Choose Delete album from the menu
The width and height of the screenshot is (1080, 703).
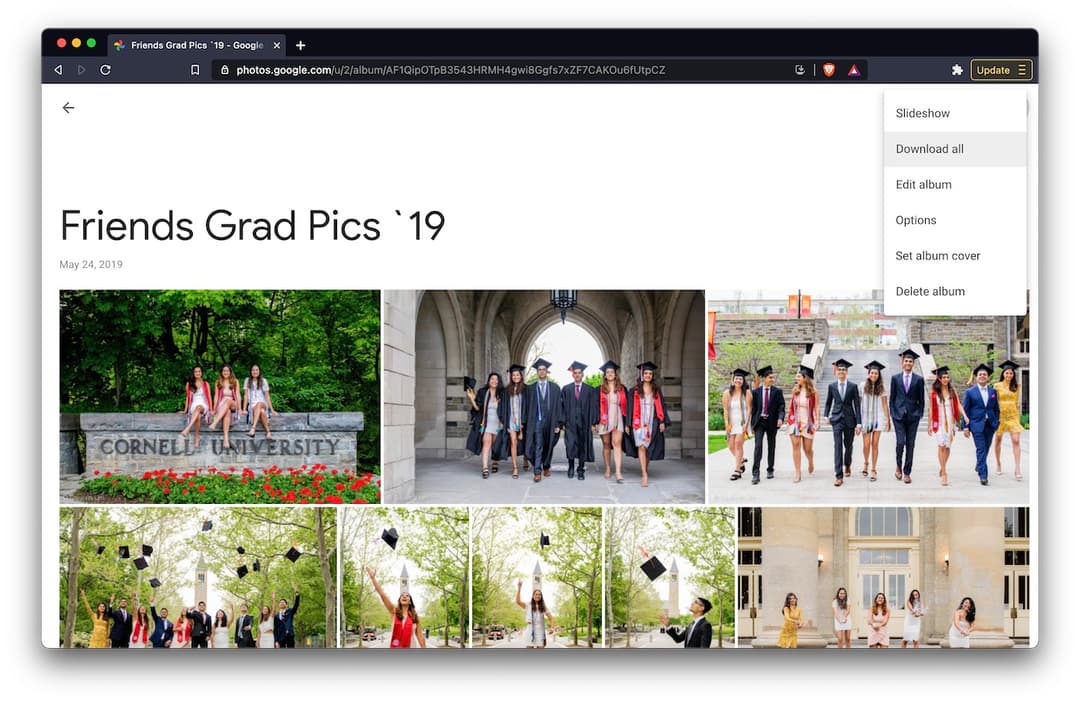pos(930,291)
